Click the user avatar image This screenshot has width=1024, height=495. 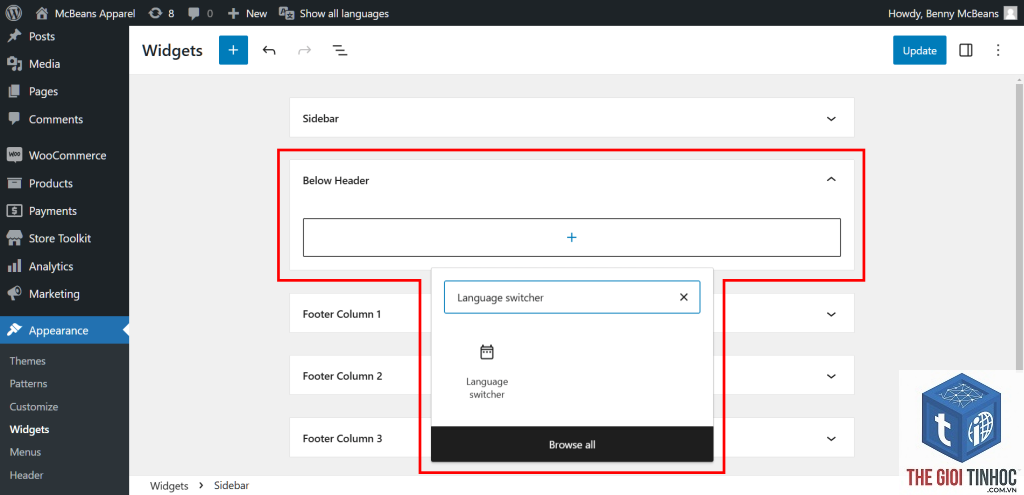coord(1010,13)
